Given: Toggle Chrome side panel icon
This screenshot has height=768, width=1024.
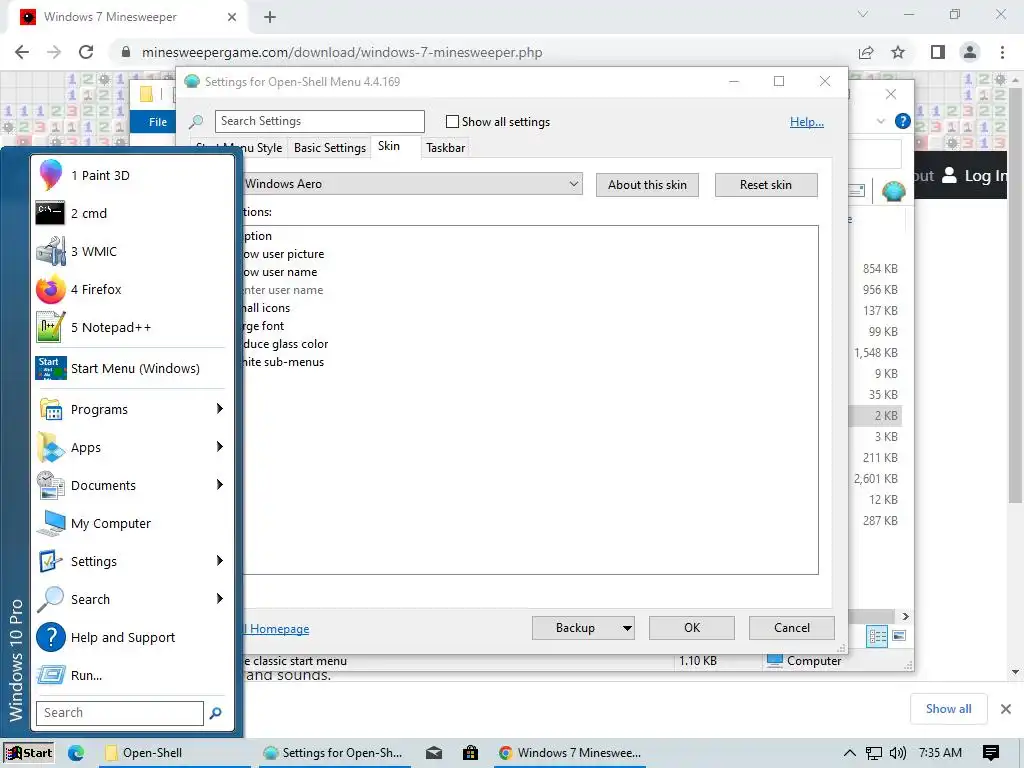Looking at the screenshot, I should point(938,52).
